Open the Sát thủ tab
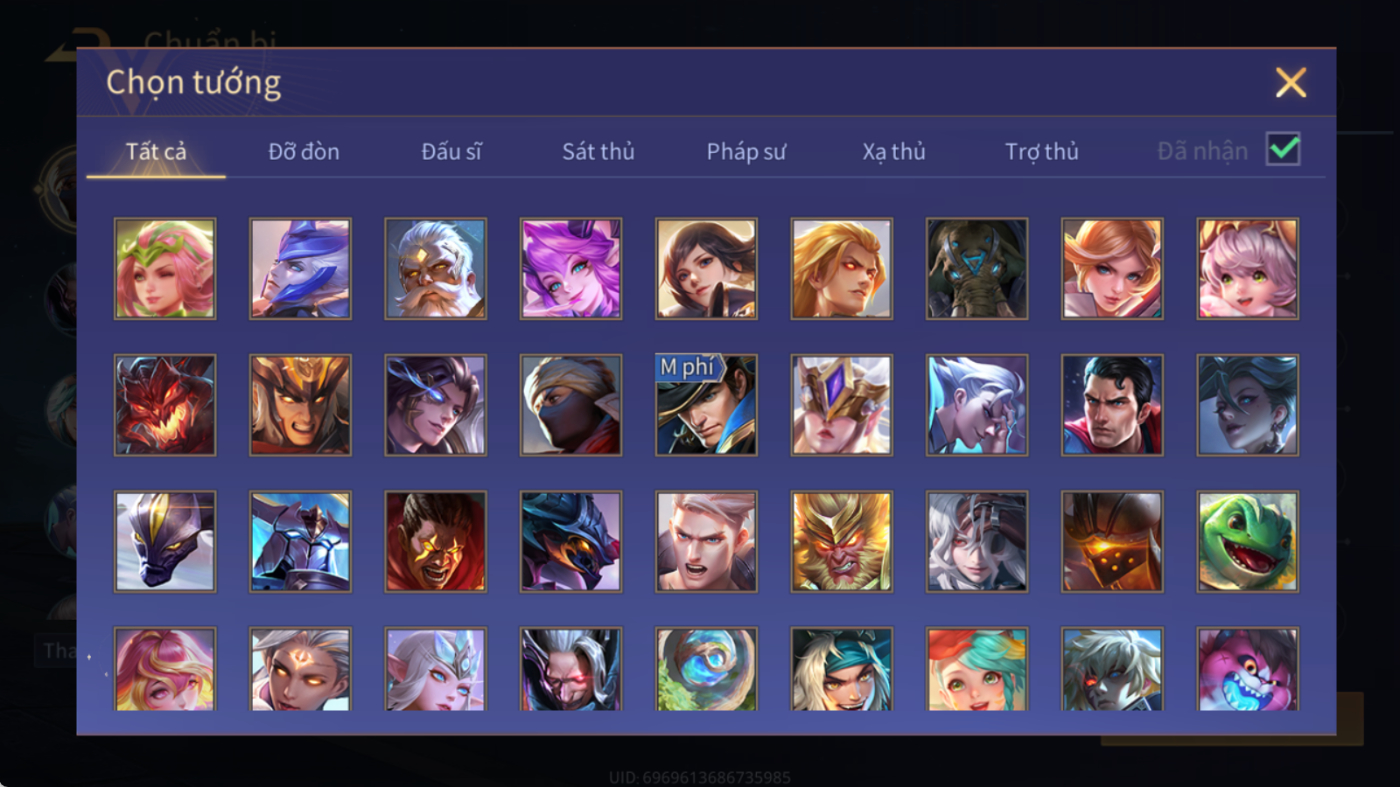The width and height of the screenshot is (1400, 787). 598,151
